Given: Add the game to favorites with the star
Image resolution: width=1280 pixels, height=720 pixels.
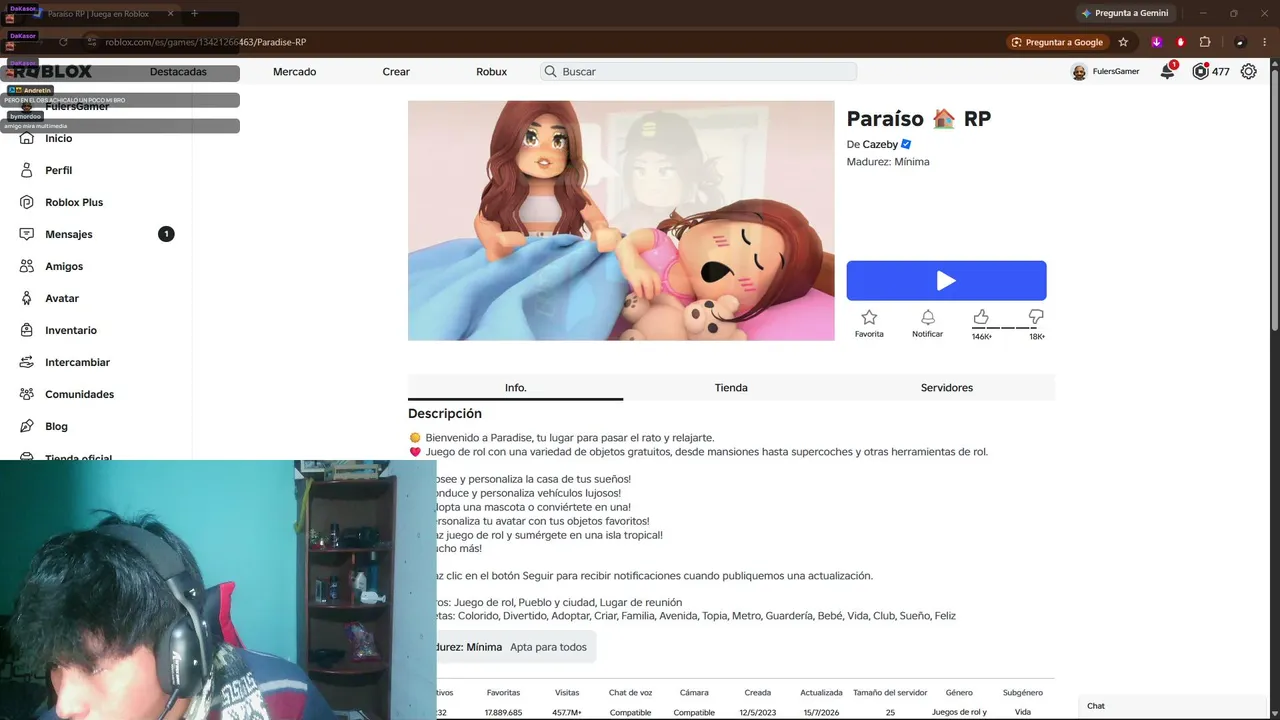Looking at the screenshot, I should click(x=869, y=317).
